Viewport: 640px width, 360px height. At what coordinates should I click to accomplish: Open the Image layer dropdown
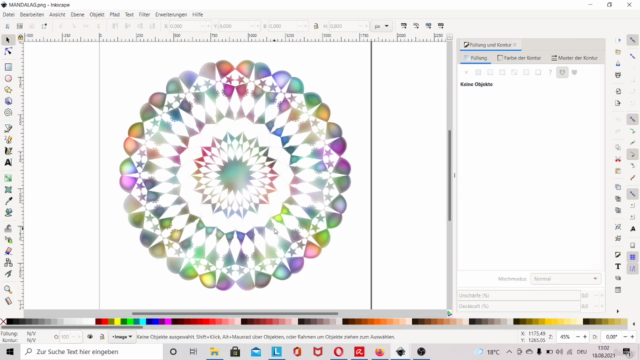pyautogui.click(x=122, y=337)
